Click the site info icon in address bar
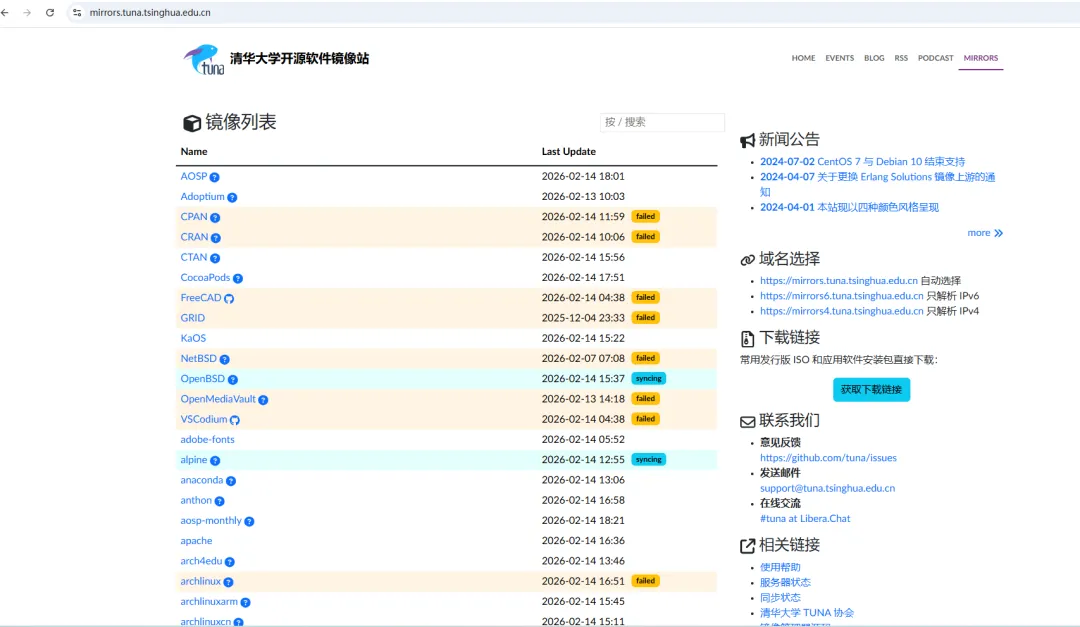Image resolution: width=1080 pixels, height=627 pixels. pyautogui.click(x=76, y=12)
